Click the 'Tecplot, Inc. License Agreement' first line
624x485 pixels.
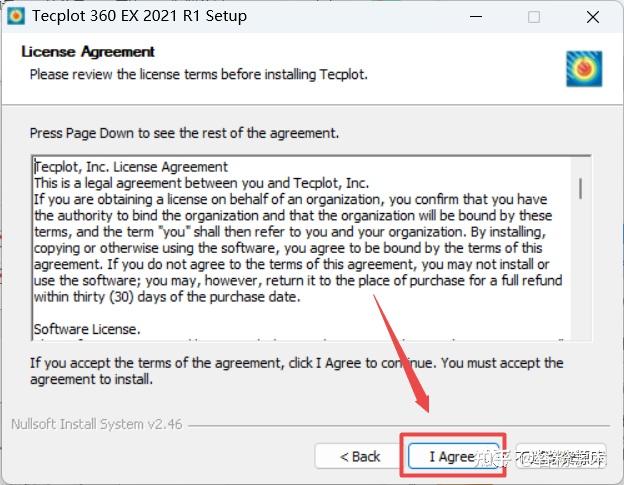point(131,167)
